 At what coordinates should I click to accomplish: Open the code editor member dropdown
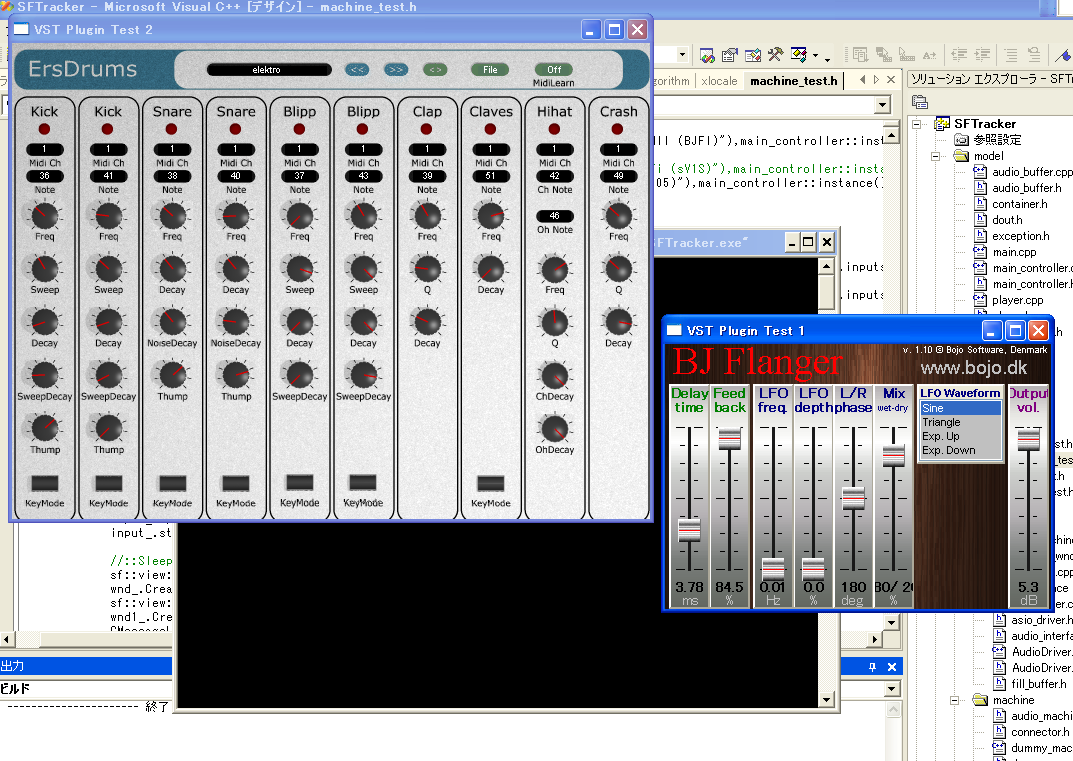click(882, 105)
